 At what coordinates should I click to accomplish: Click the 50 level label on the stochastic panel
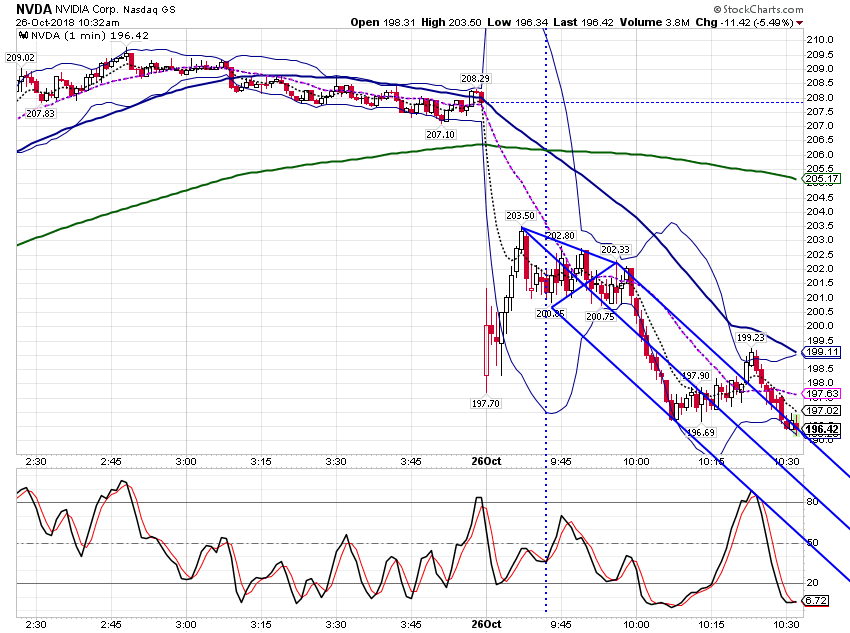(813, 542)
